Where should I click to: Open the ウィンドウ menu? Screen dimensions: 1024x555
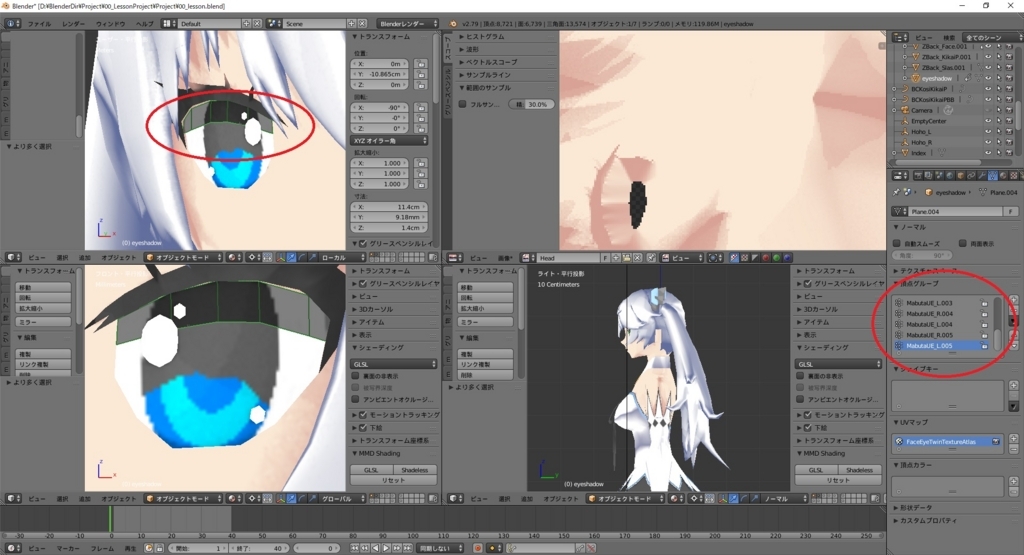110,24
